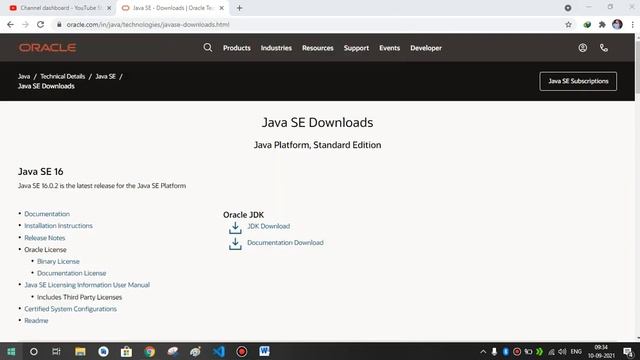The height and width of the screenshot is (360, 640).
Task: Open the Release Notes link
Action: click(x=44, y=238)
